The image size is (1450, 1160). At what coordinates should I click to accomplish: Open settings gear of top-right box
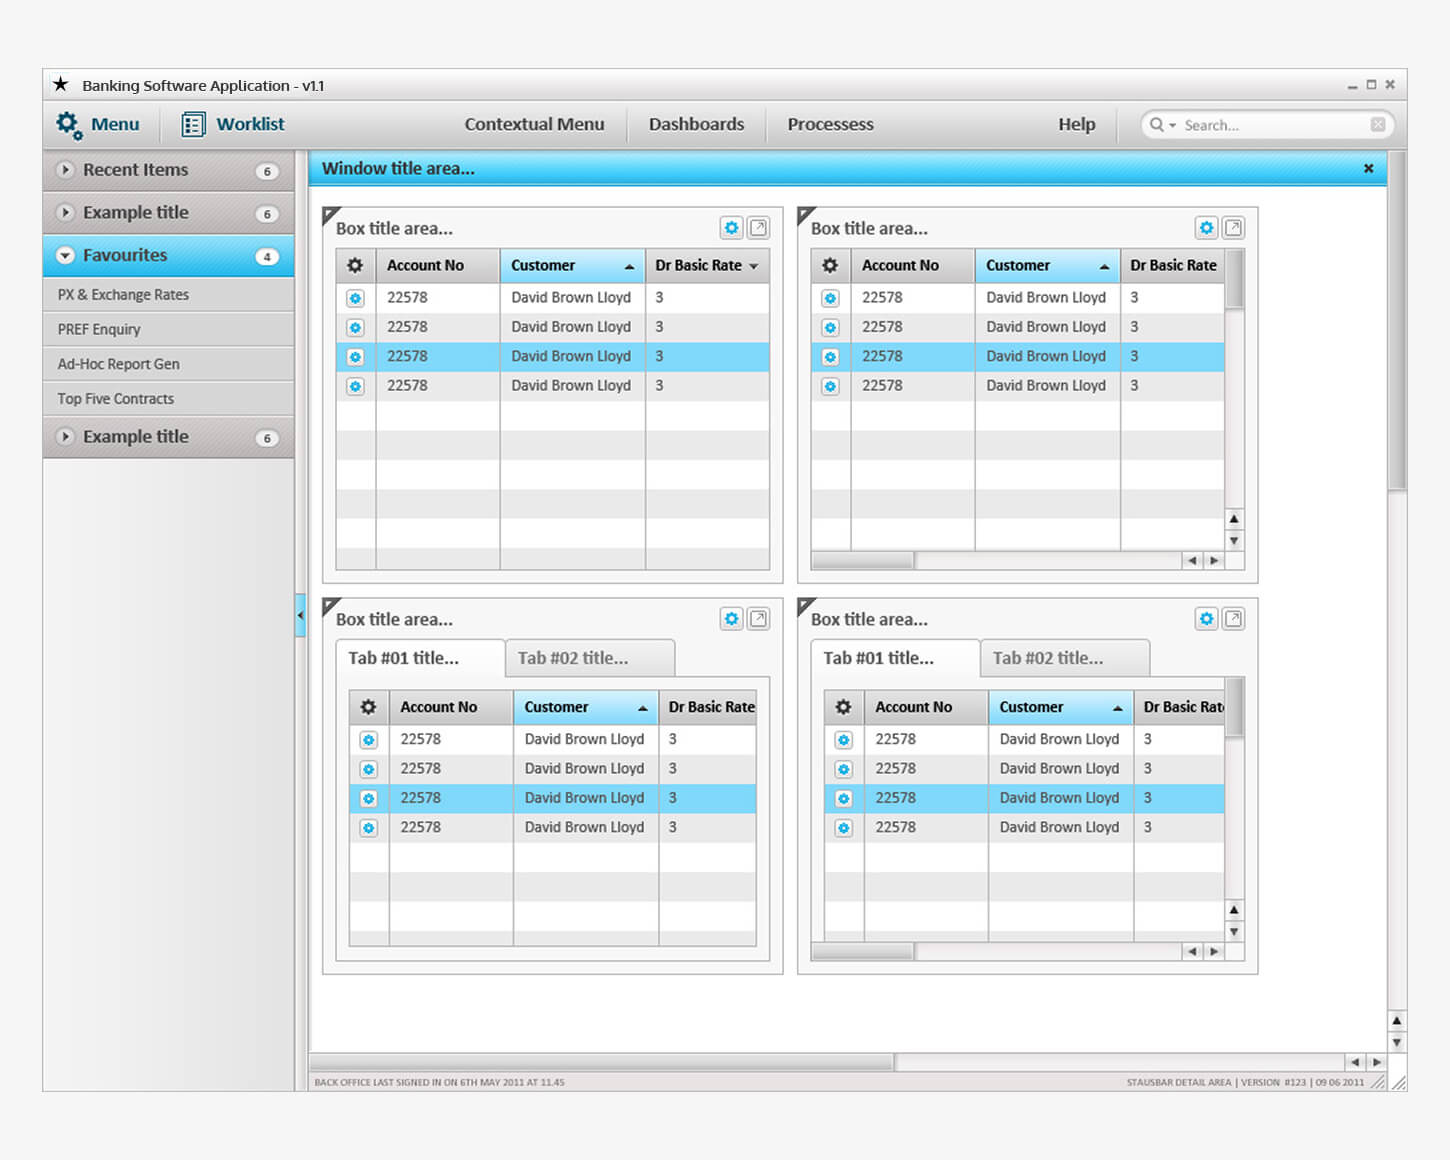[x=1206, y=228]
